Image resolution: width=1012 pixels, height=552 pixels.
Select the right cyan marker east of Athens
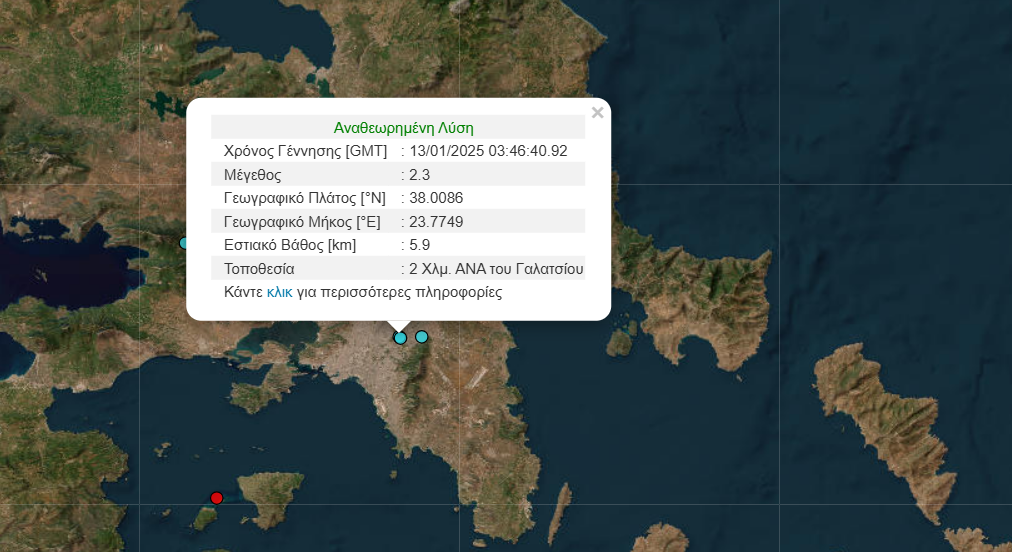[x=421, y=336]
